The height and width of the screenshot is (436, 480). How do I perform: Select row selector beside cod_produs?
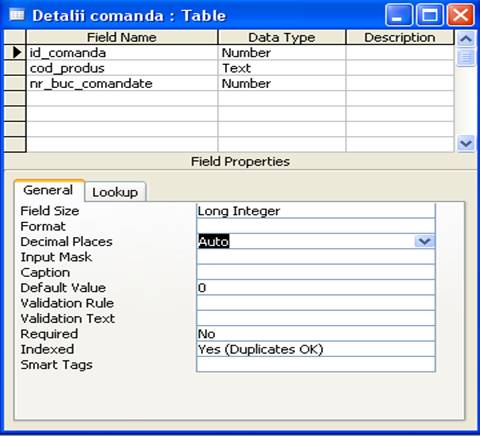[15, 68]
